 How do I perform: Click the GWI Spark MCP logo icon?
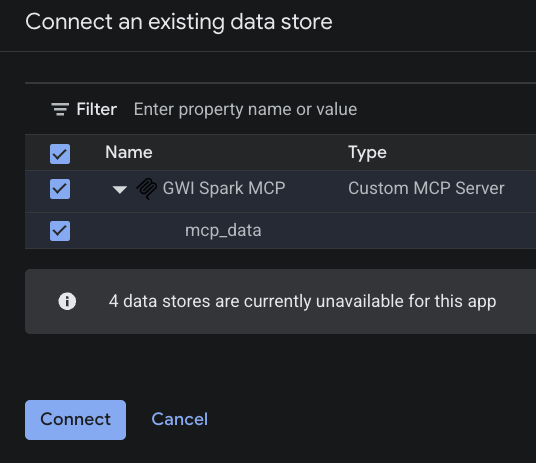147,189
